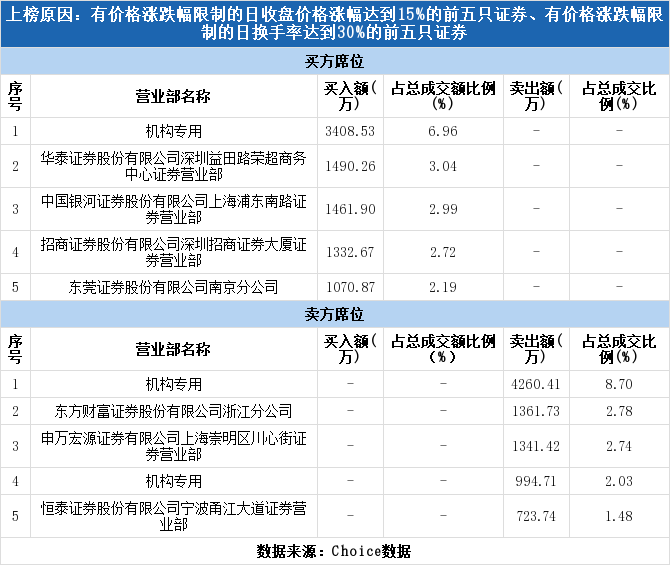670x565 pixels.
Task: Select sell amount 723.74
Action: (536, 516)
